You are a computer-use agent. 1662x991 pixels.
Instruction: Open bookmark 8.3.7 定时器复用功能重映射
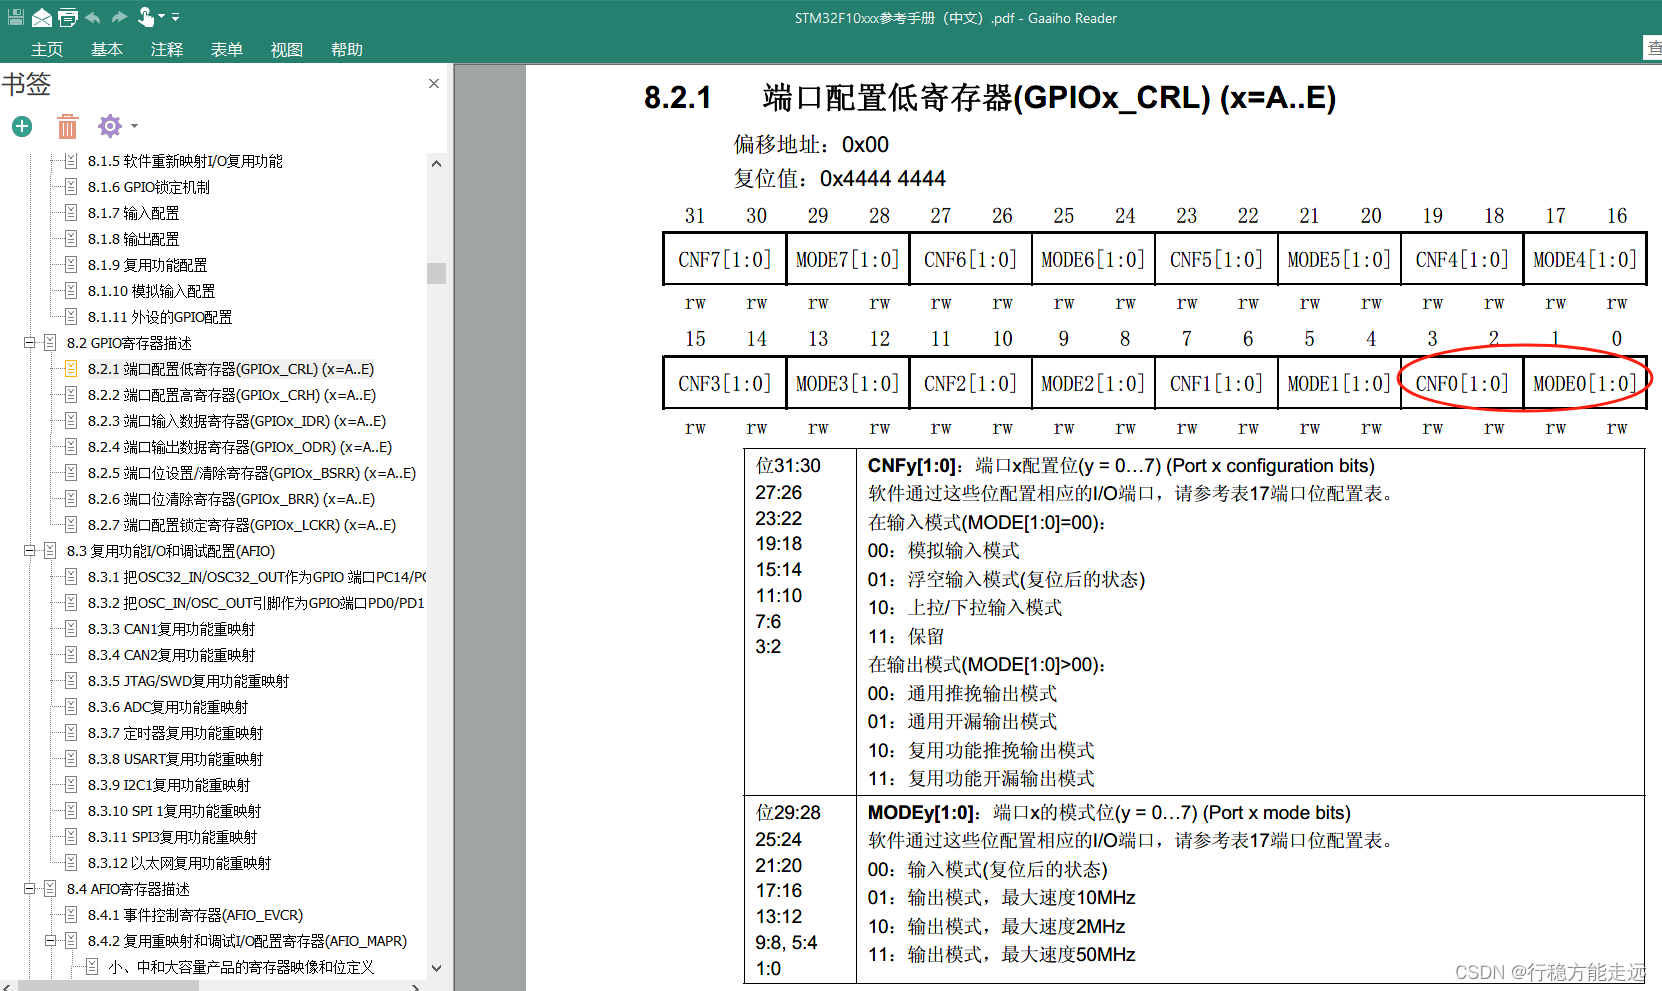click(x=175, y=733)
